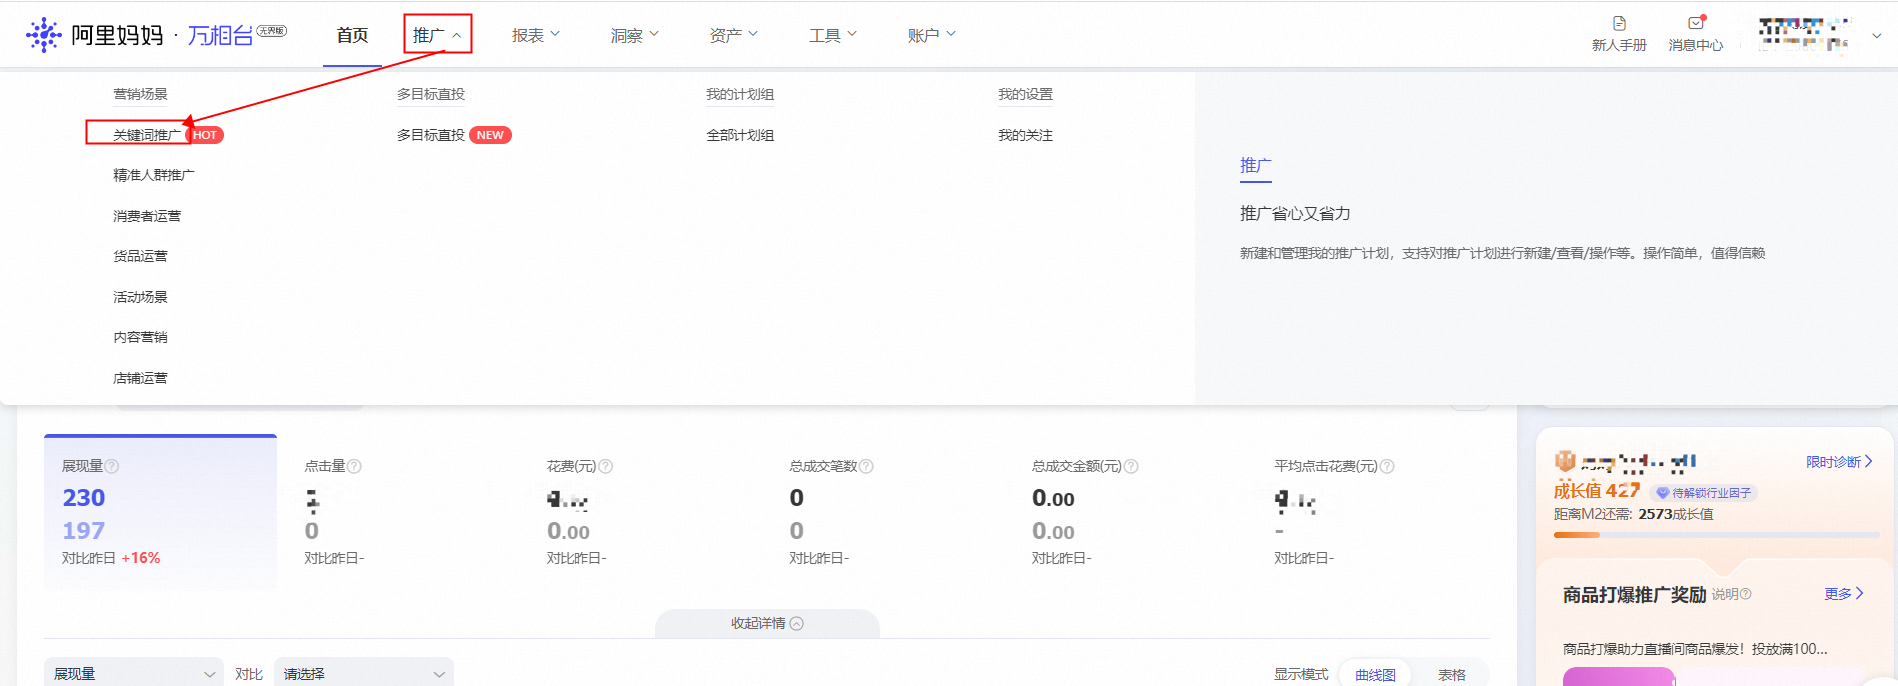Screen dimensions: 1898x686
Task: Open 多目标直投 NEW menu entry
Action: coord(431,135)
